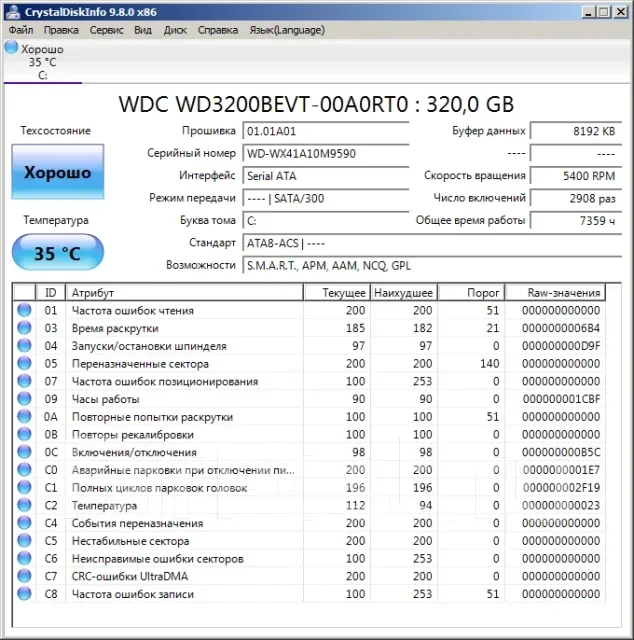The height and width of the screenshot is (640, 634).
Task: Click status icon for Полных циклов парковок головок
Action: 24,487
